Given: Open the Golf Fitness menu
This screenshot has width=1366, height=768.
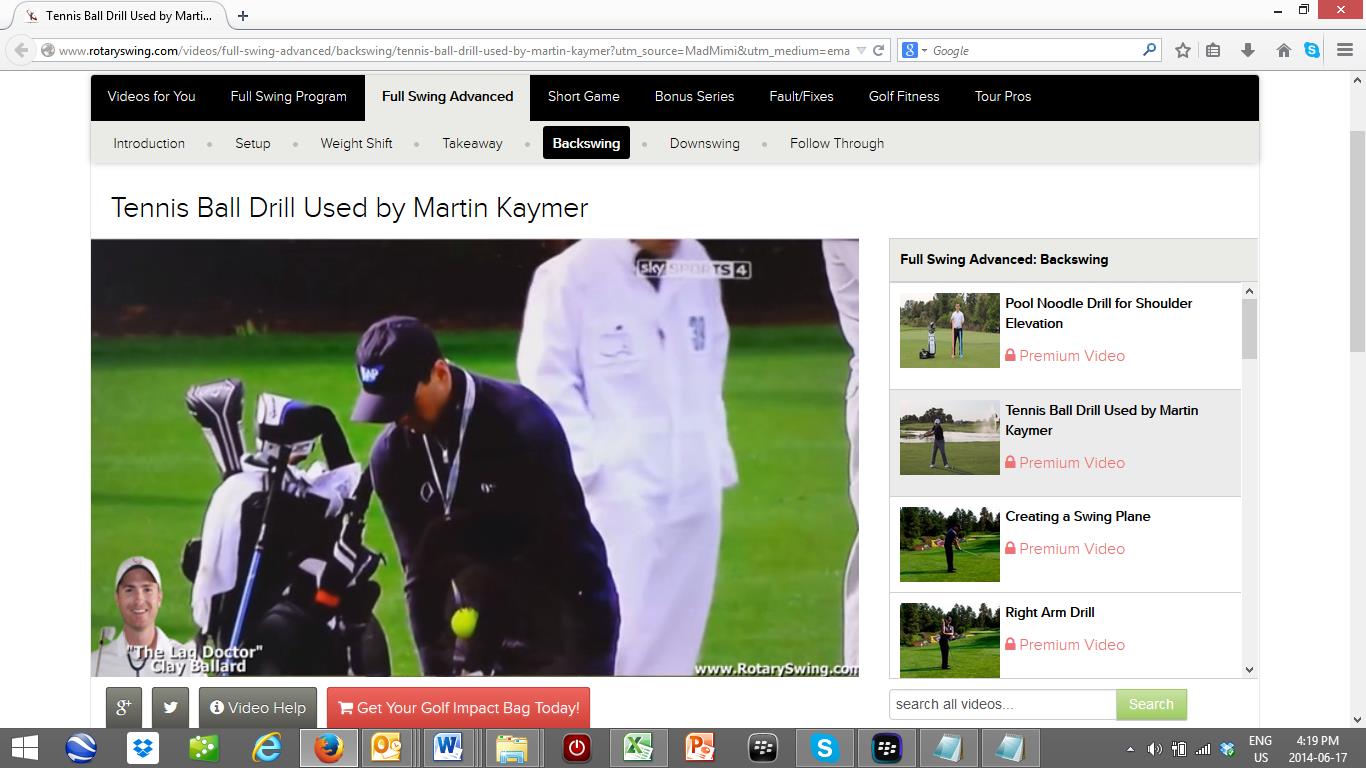Looking at the screenshot, I should click(904, 97).
